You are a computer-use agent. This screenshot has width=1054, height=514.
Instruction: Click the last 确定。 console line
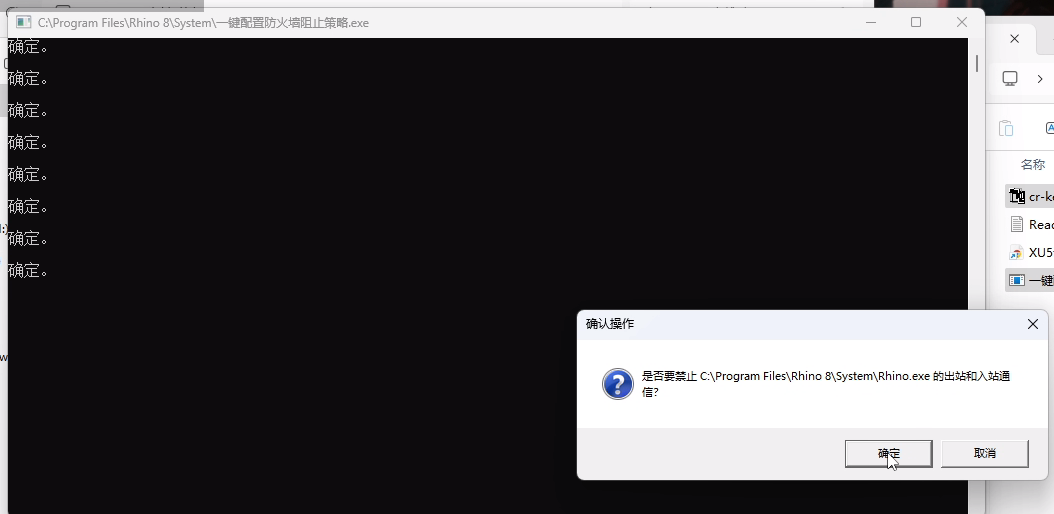pos(28,270)
